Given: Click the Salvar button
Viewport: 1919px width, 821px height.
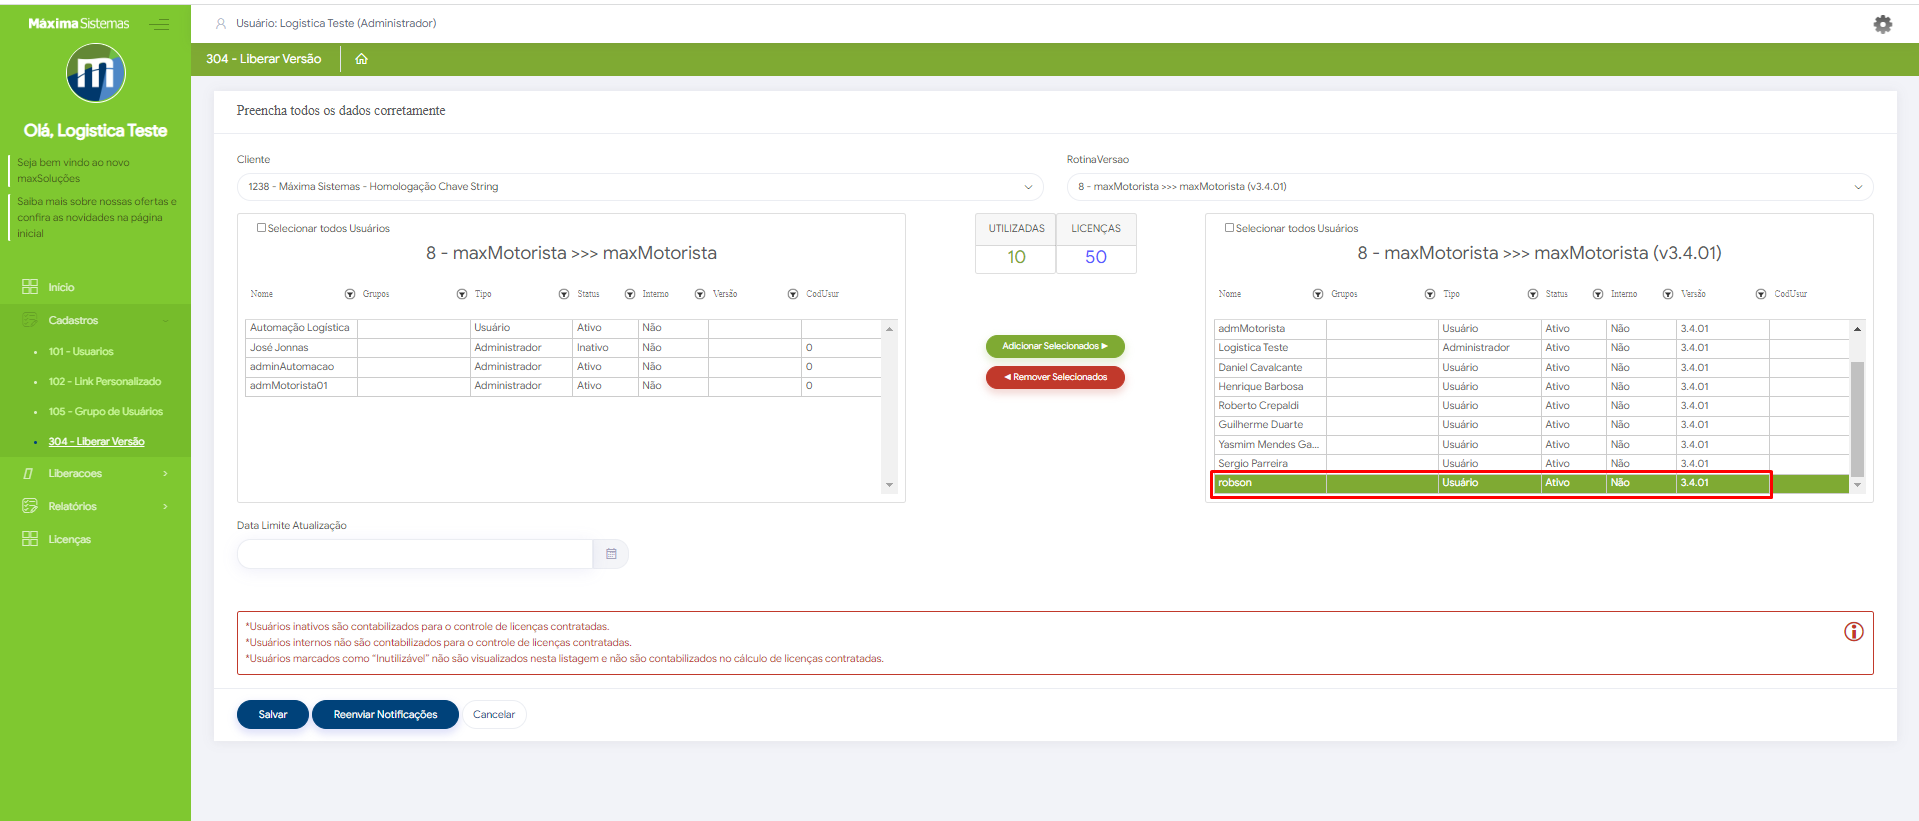Looking at the screenshot, I should pos(273,714).
